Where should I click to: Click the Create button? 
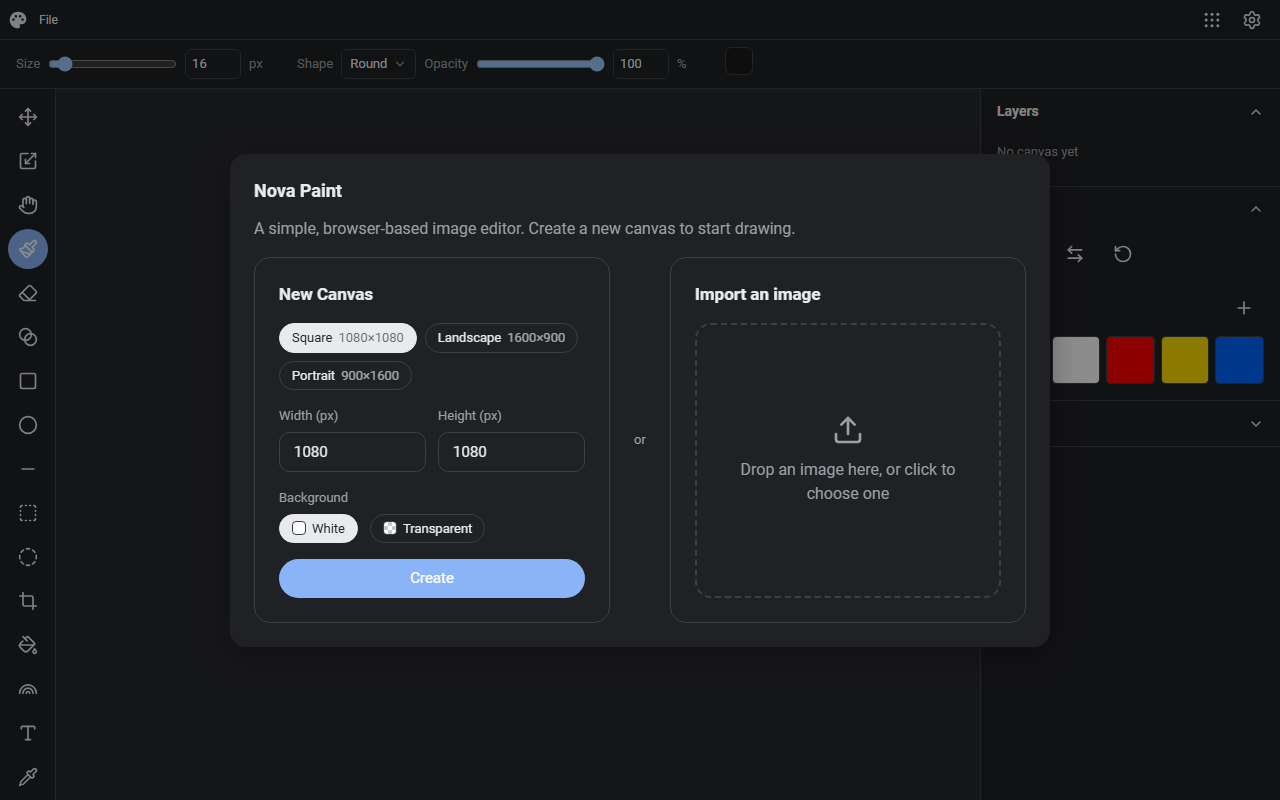pyautogui.click(x=432, y=578)
